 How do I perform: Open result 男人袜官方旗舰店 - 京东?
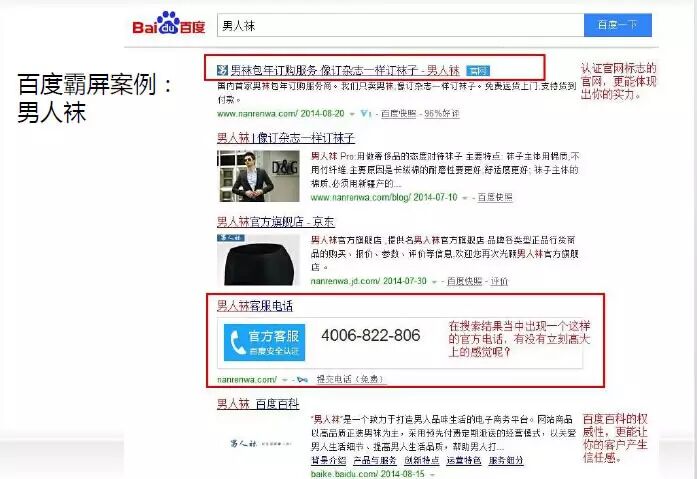[276, 221]
